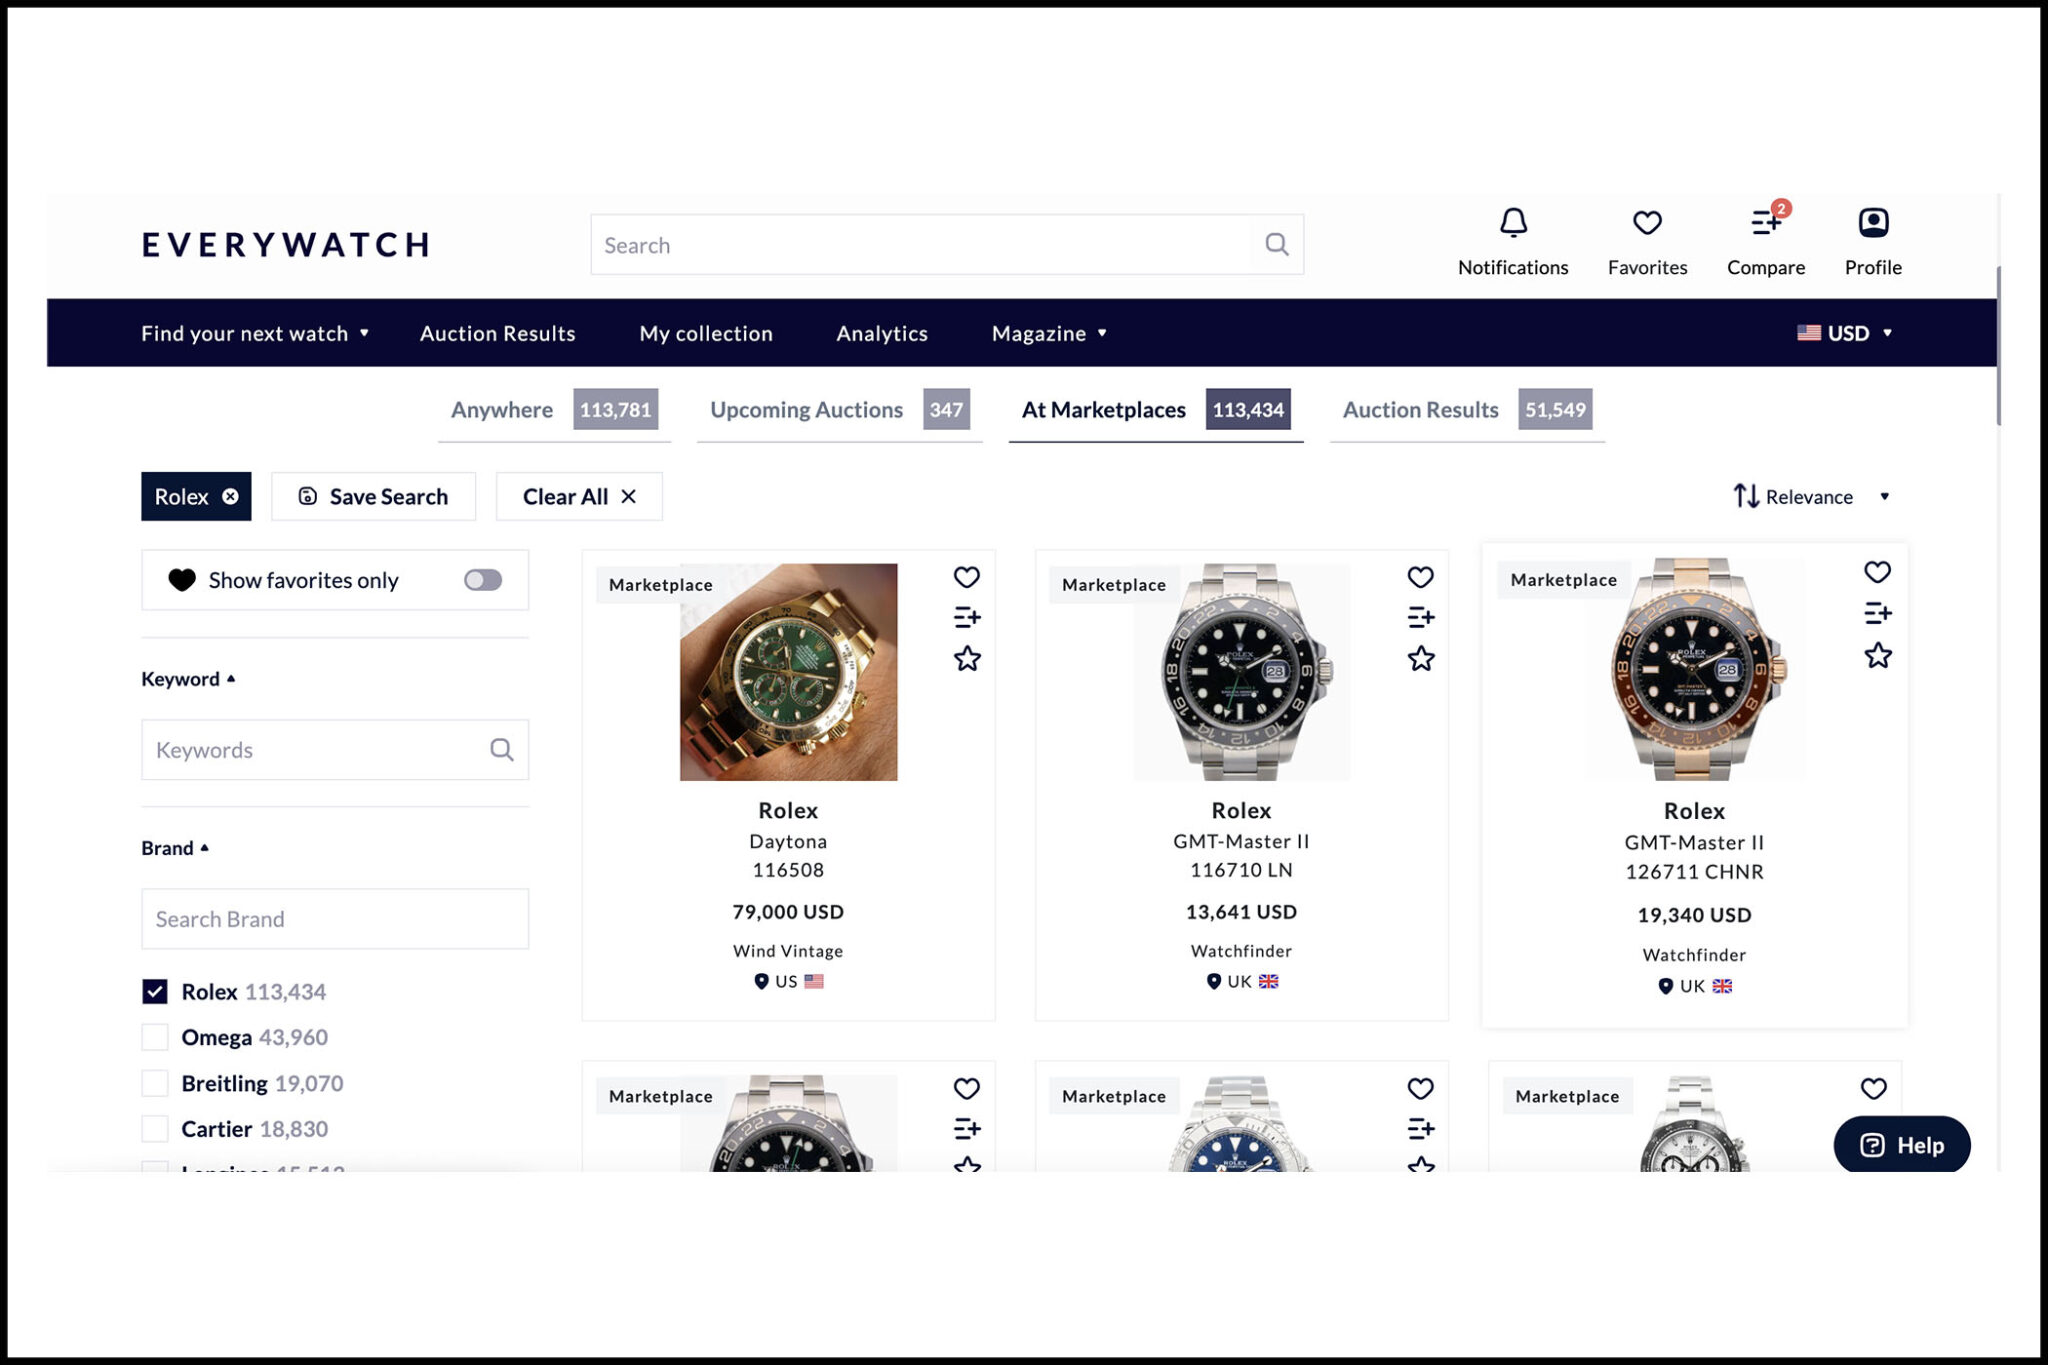
Task: Star the GMT-Master II 126711 CHNR listing
Action: click(1879, 655)
